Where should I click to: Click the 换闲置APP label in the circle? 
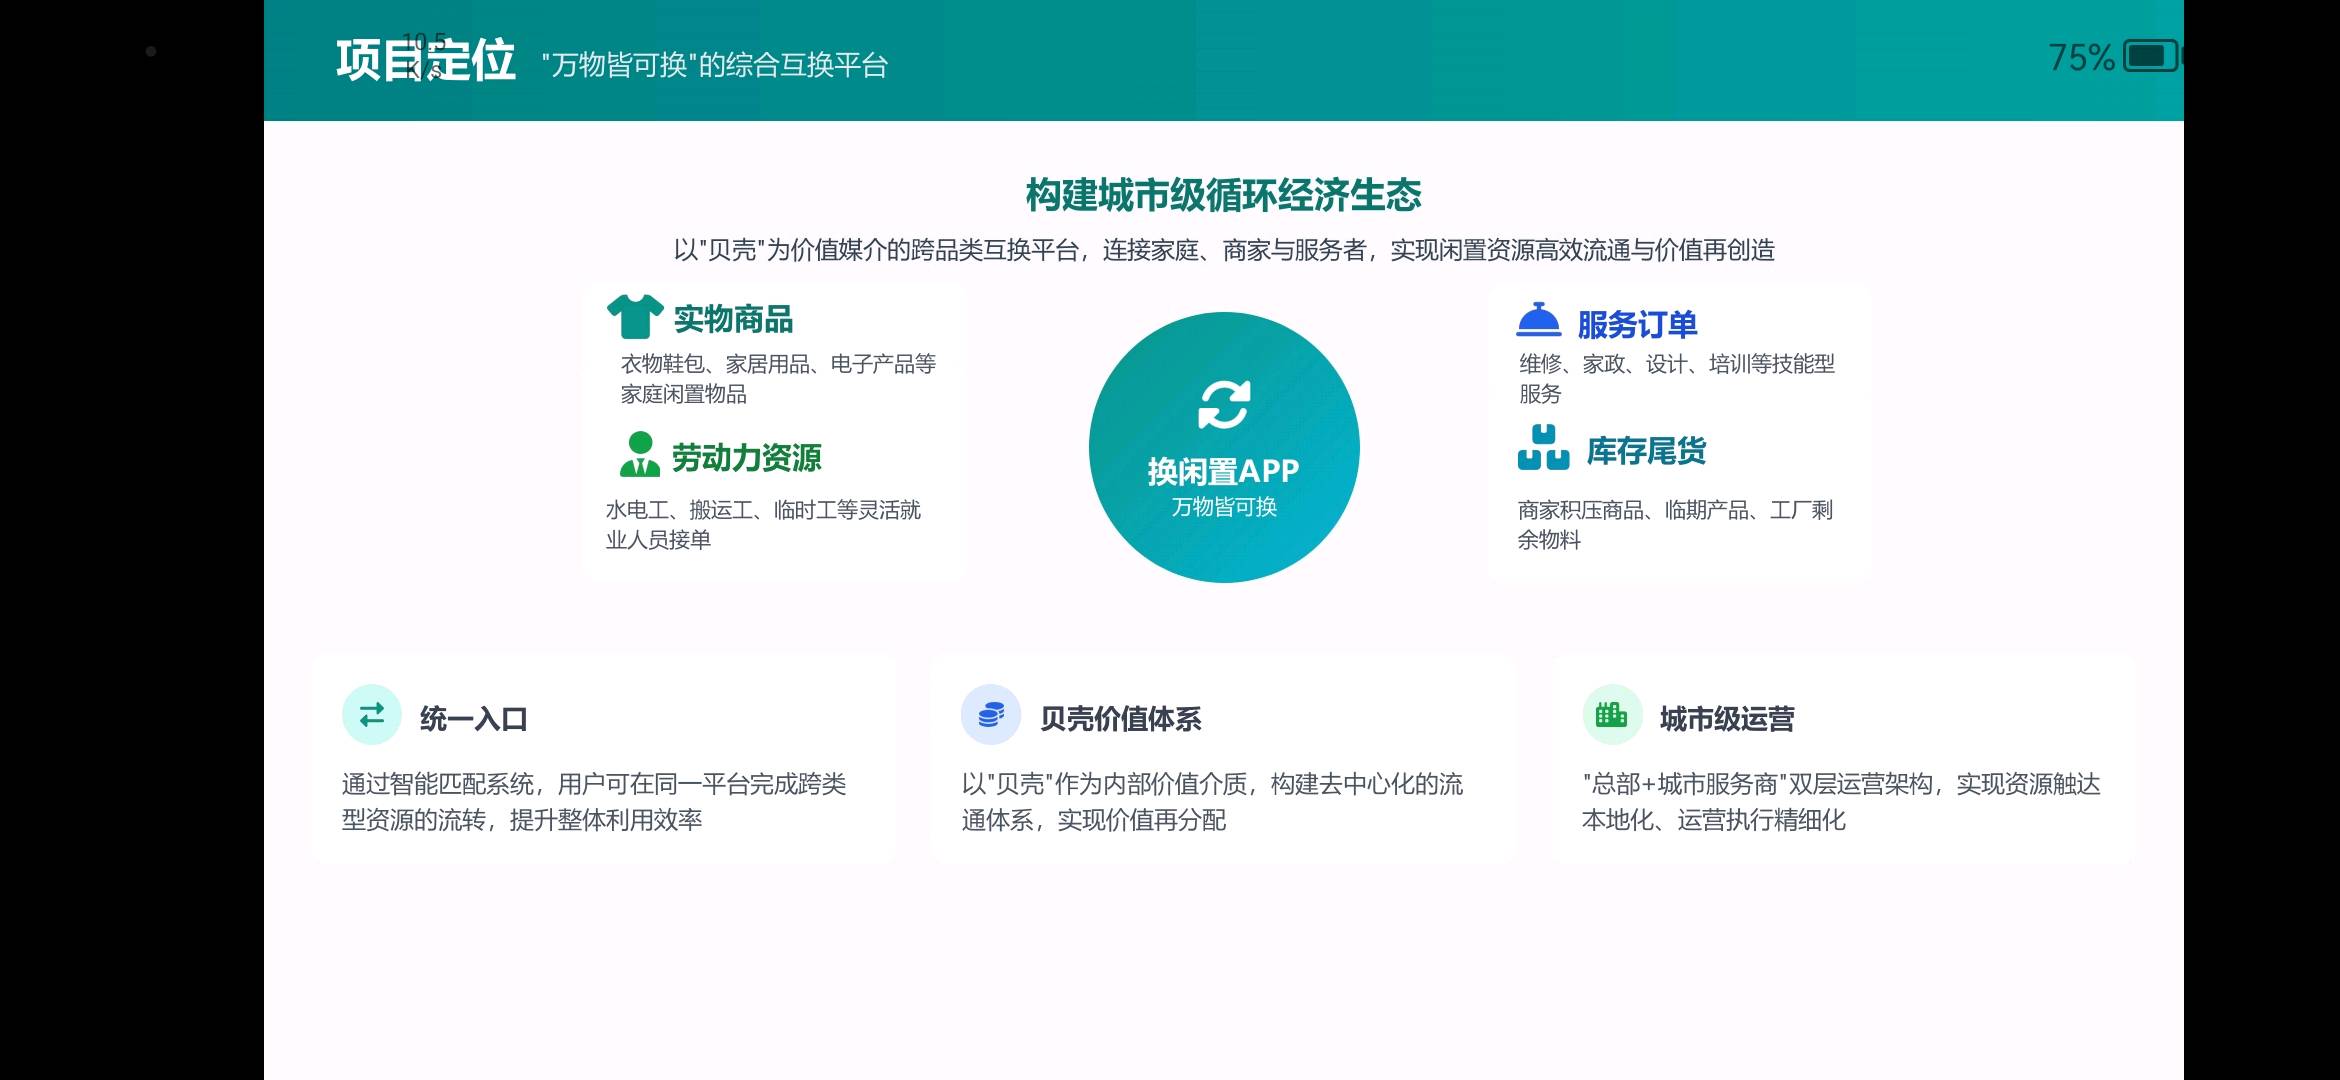click(1223, 470)
